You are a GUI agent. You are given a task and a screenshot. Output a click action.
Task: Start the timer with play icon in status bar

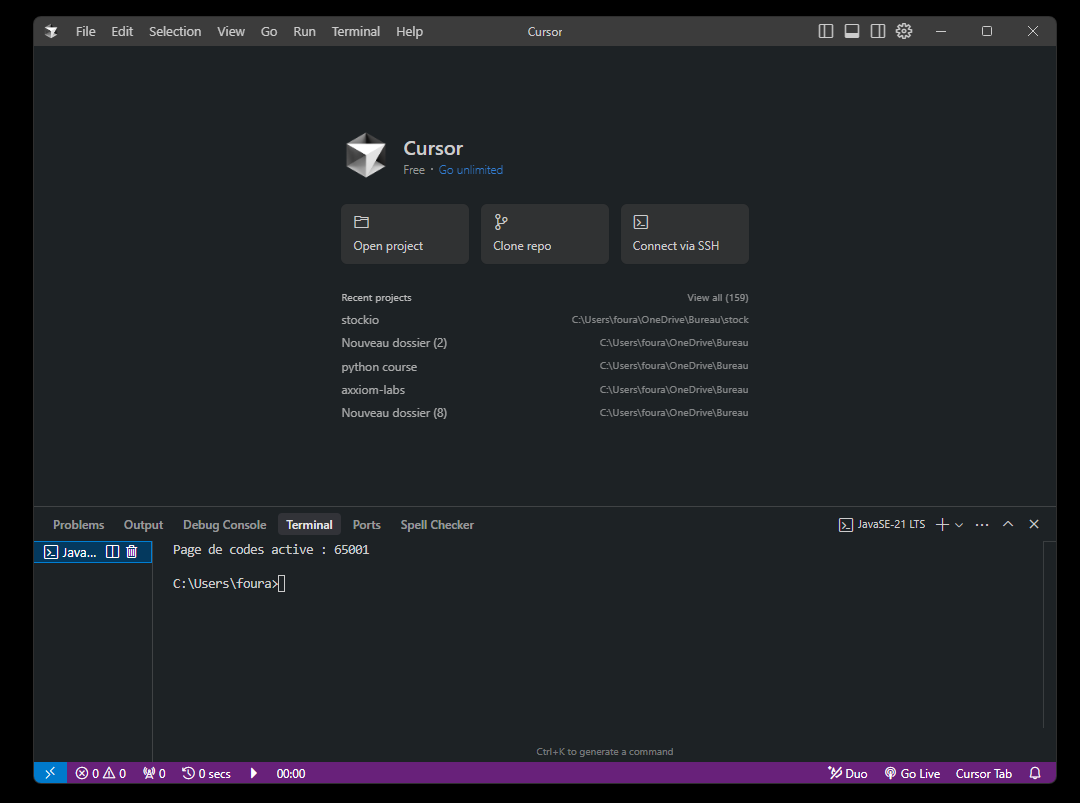pos(253,773)
